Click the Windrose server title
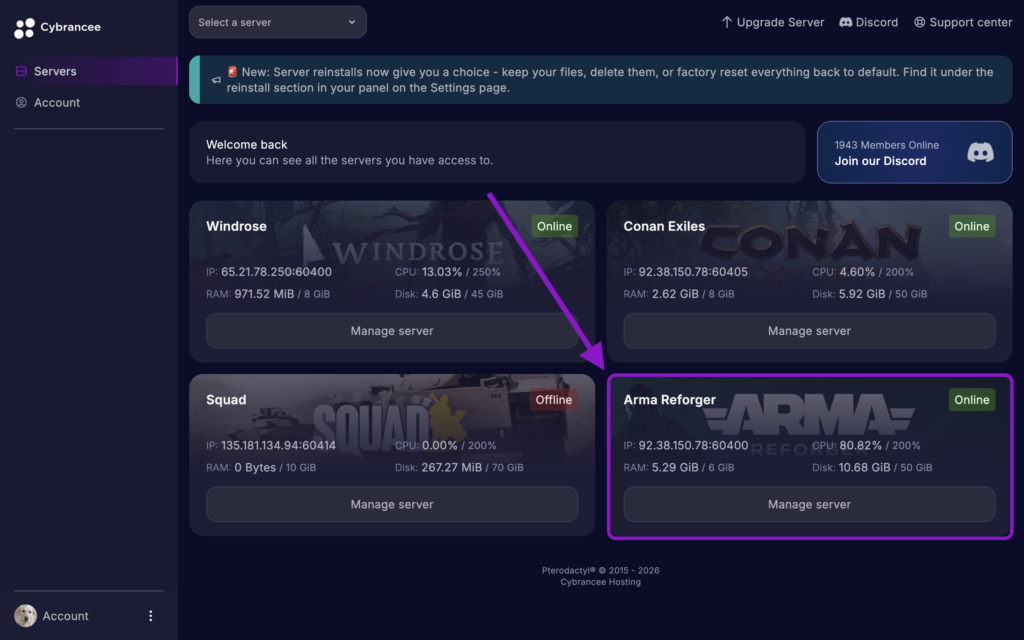Image resolution: width=1024 pixels, height=640 pixels. point(236,226)
